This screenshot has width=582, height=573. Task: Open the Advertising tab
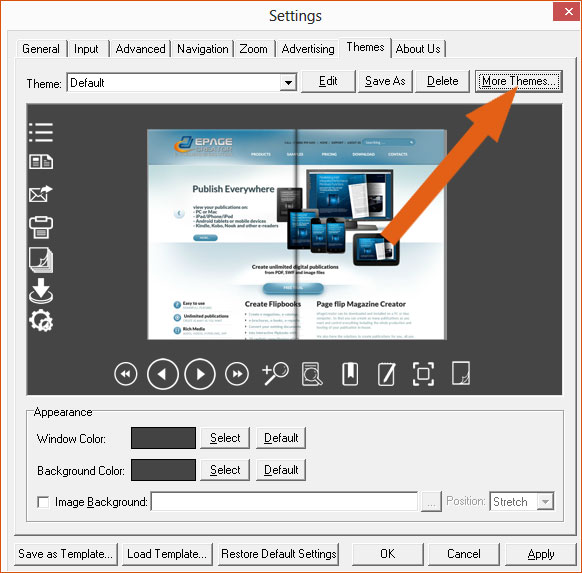coord(308,49)
